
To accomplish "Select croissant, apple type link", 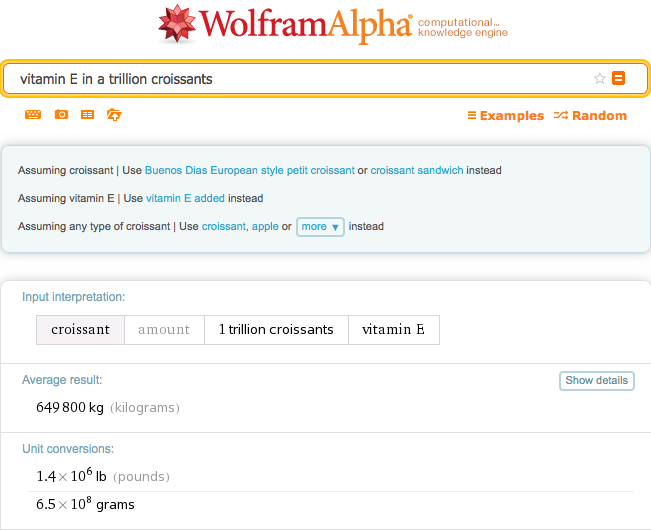I will [240, 226].
